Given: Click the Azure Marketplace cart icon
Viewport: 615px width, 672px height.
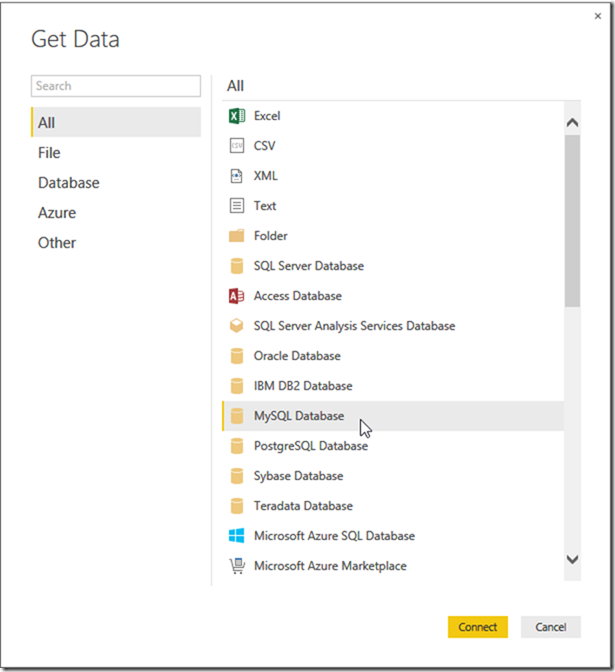Looking at the screenshot, I should [x=237, y=566].
